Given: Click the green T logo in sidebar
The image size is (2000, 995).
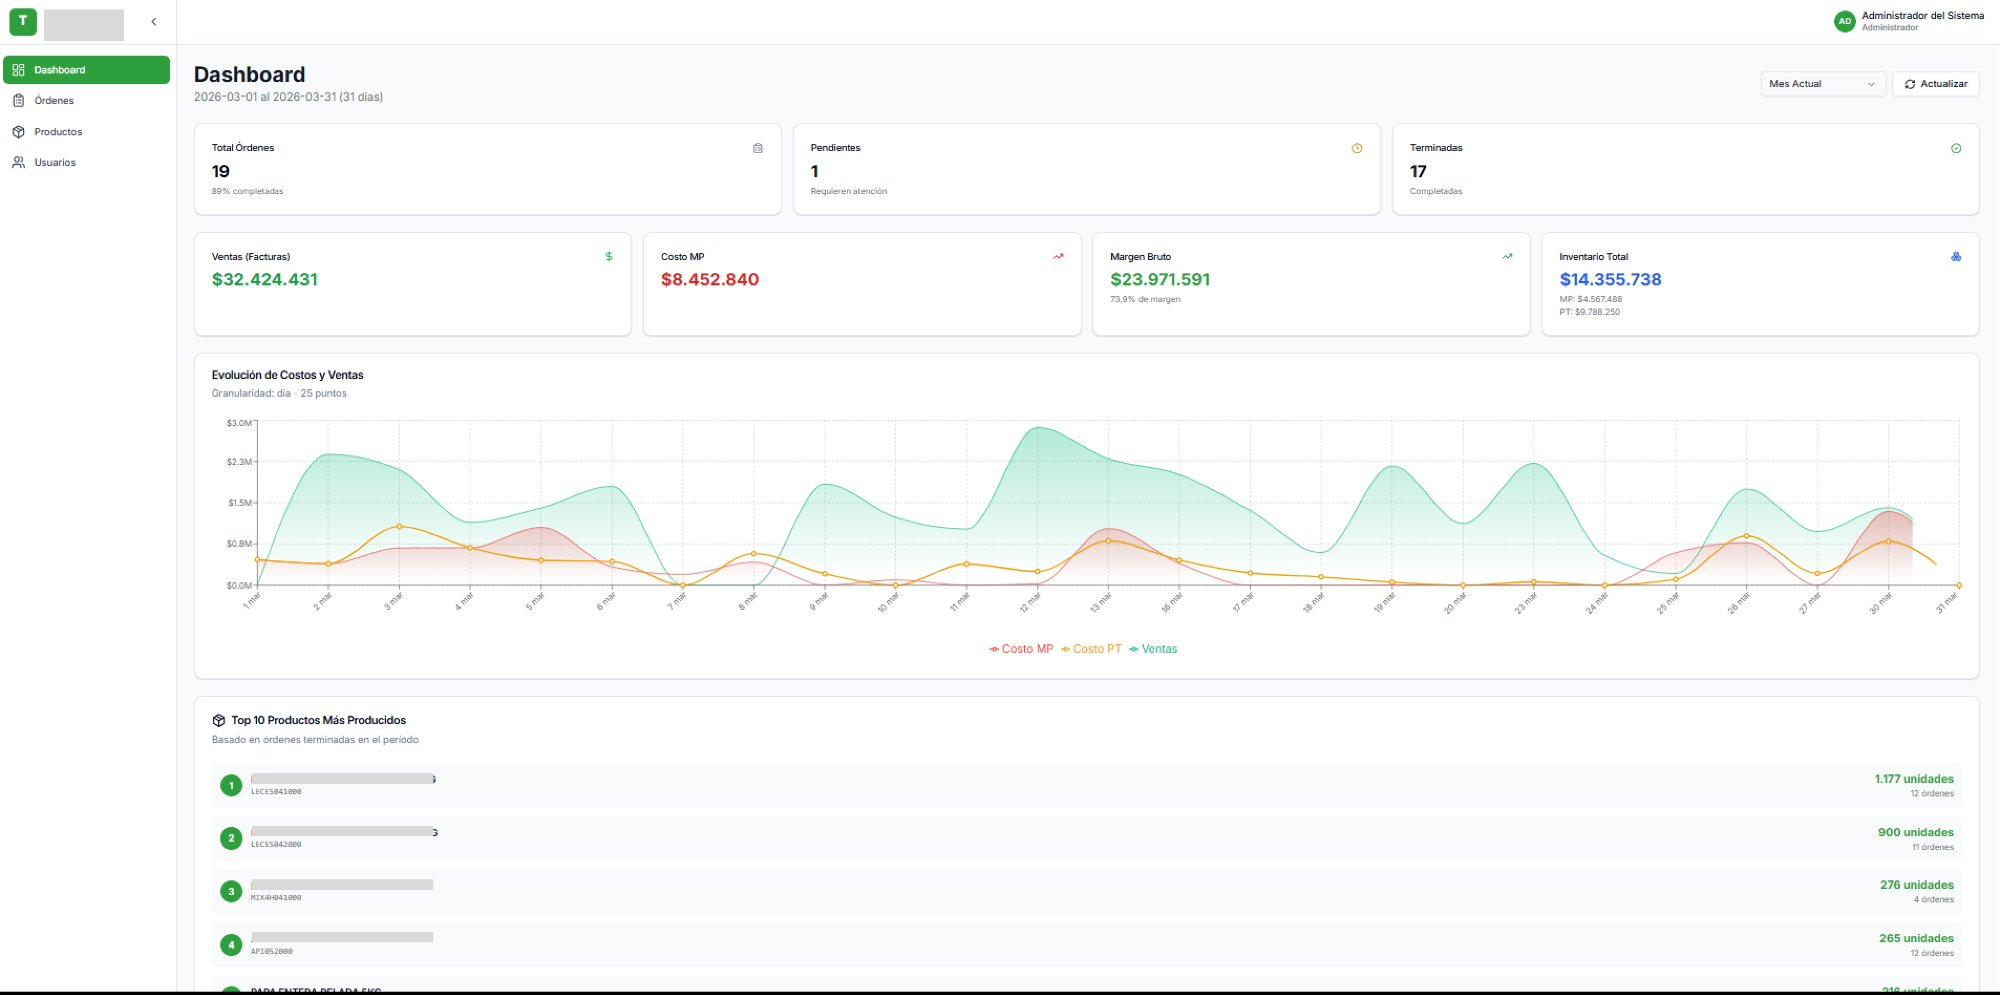Looking at the screenshot, I should coord(22,21).
